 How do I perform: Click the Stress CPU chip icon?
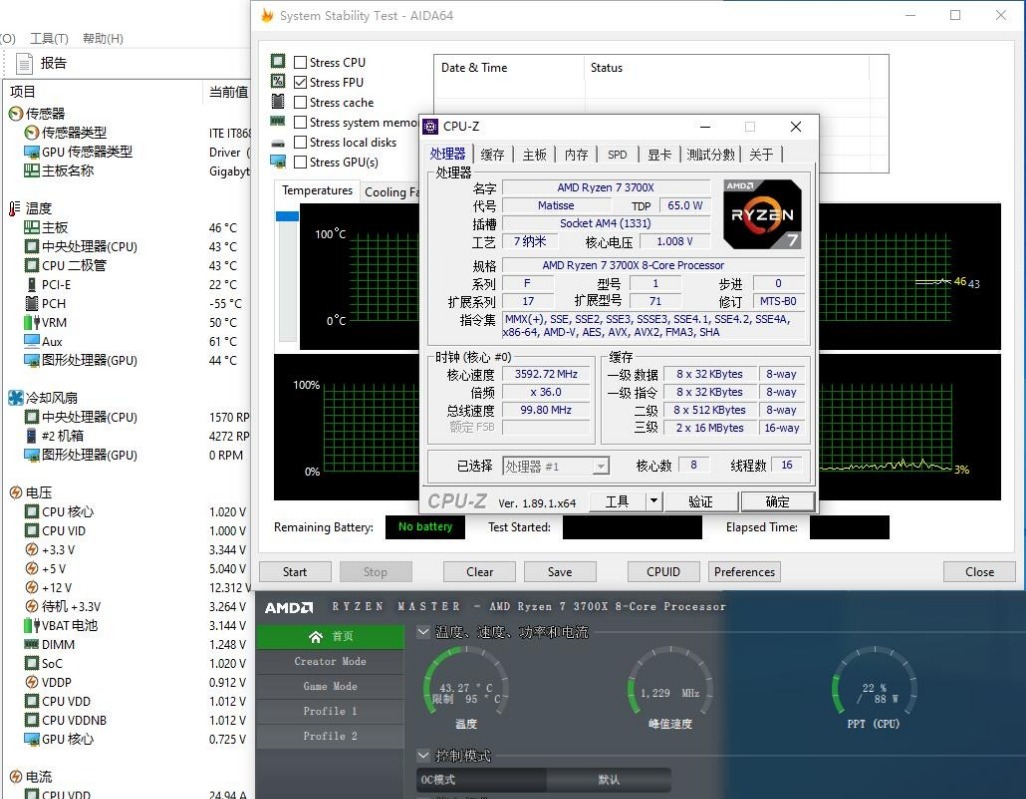point(278,62)
